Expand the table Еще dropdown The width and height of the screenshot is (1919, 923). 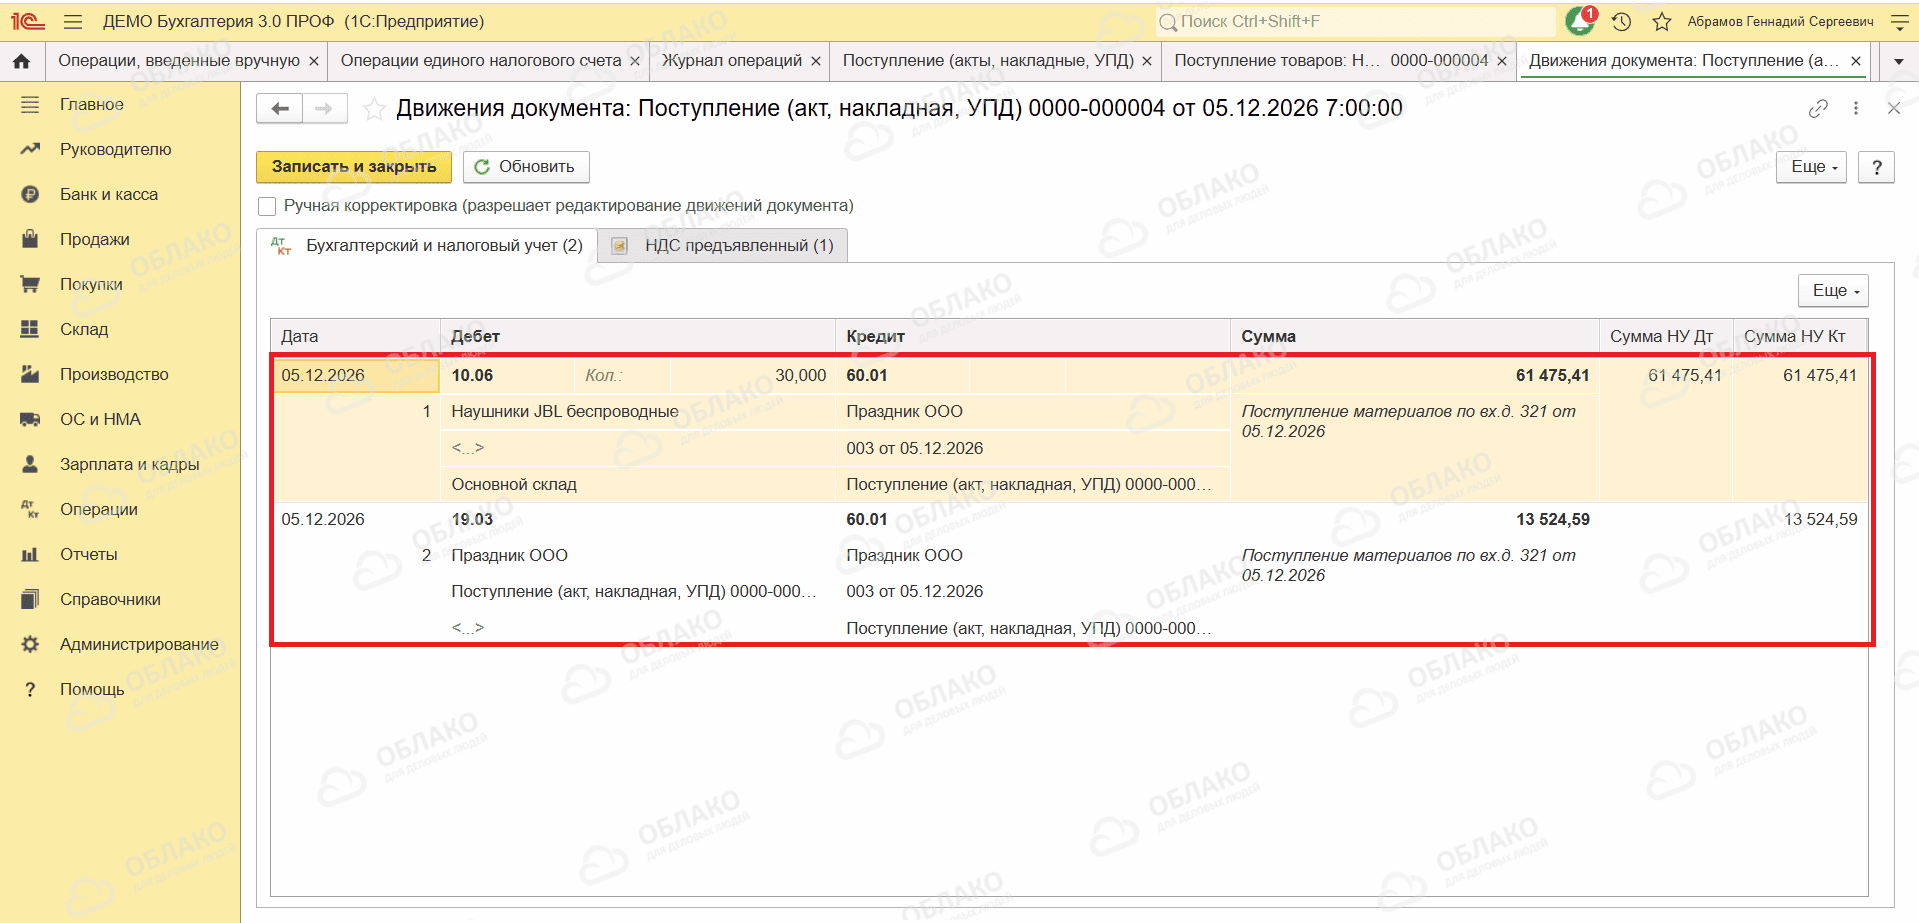click(x=1833, y=290)
